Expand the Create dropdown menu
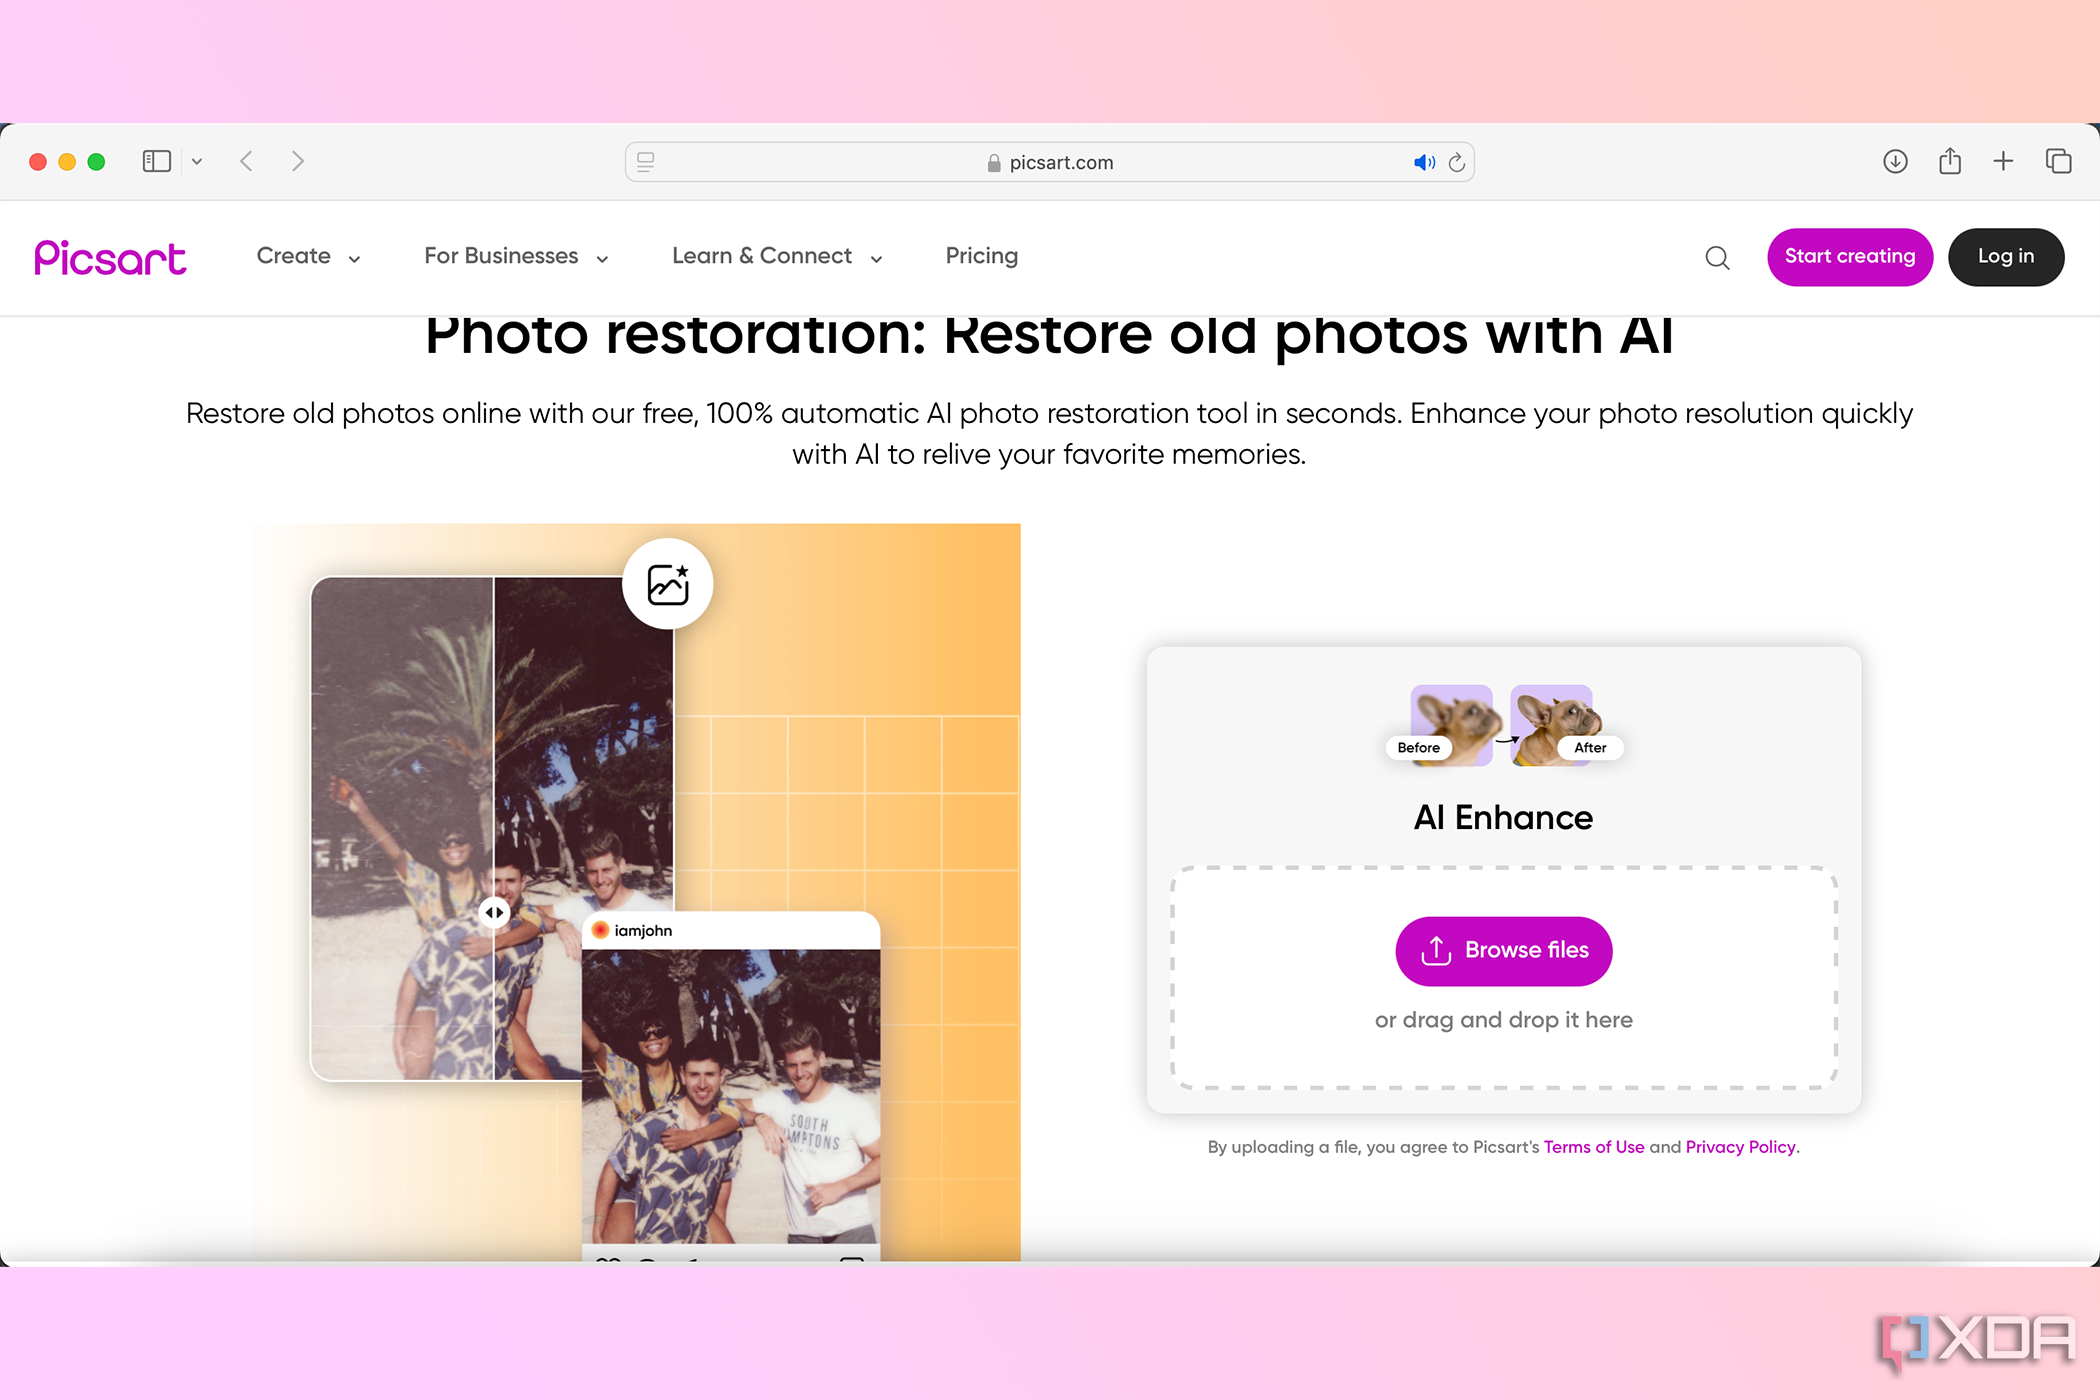The height and width of the screenshot is (1400, 2100). click(x=308, y=256)
